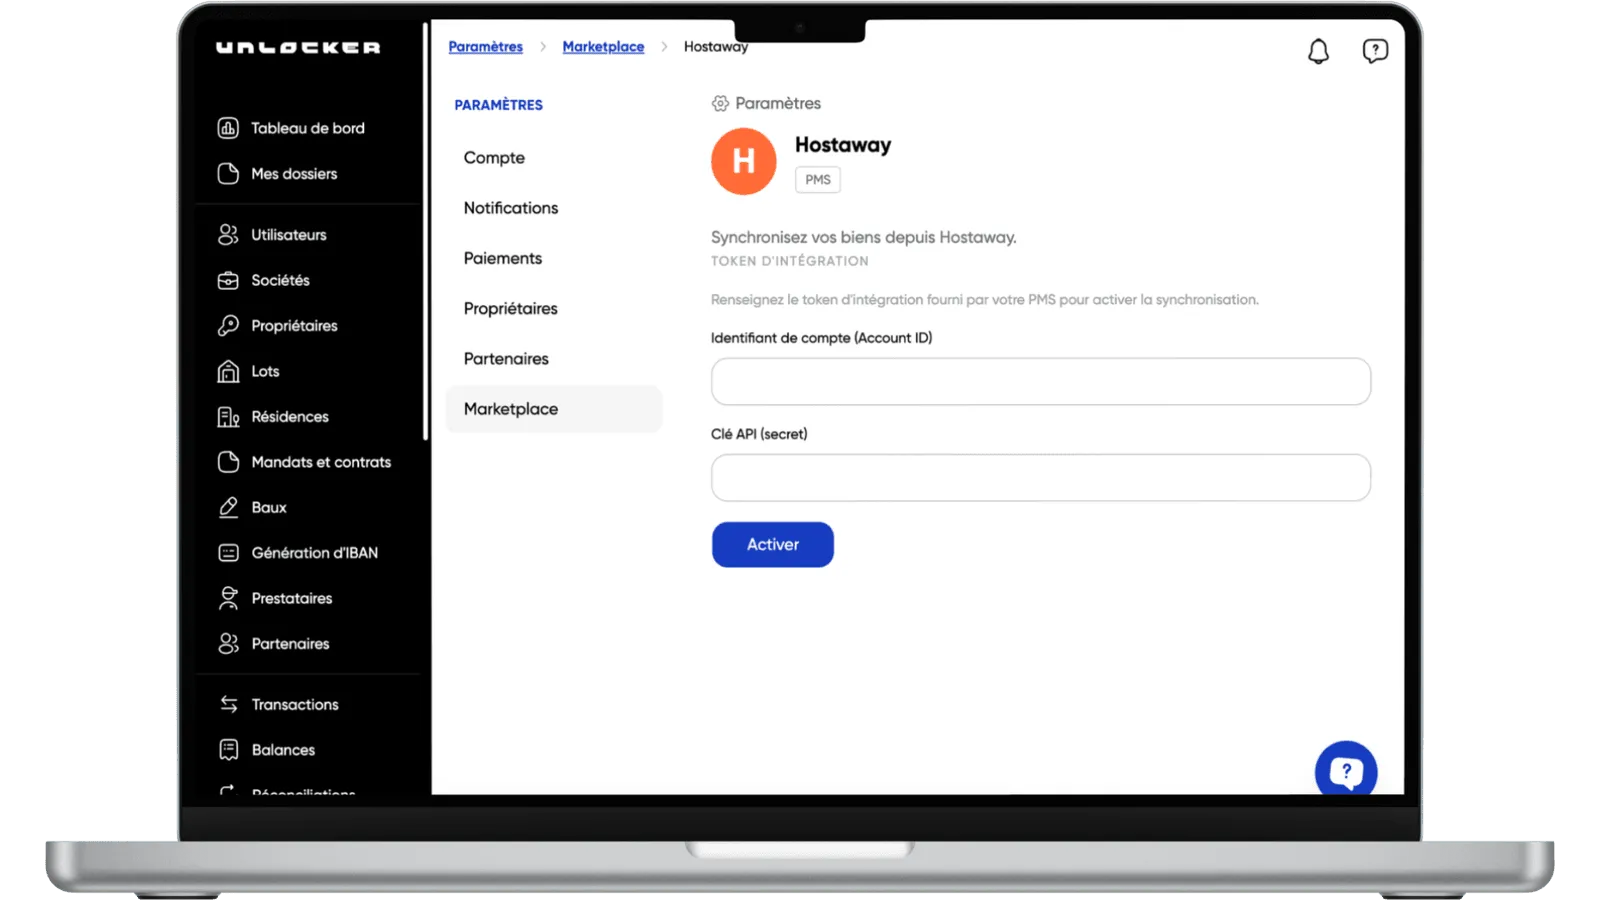Click the Propriétaires key icon
Image resolution: width=1600 pixels, height=900 pixels.
point(228,325)
